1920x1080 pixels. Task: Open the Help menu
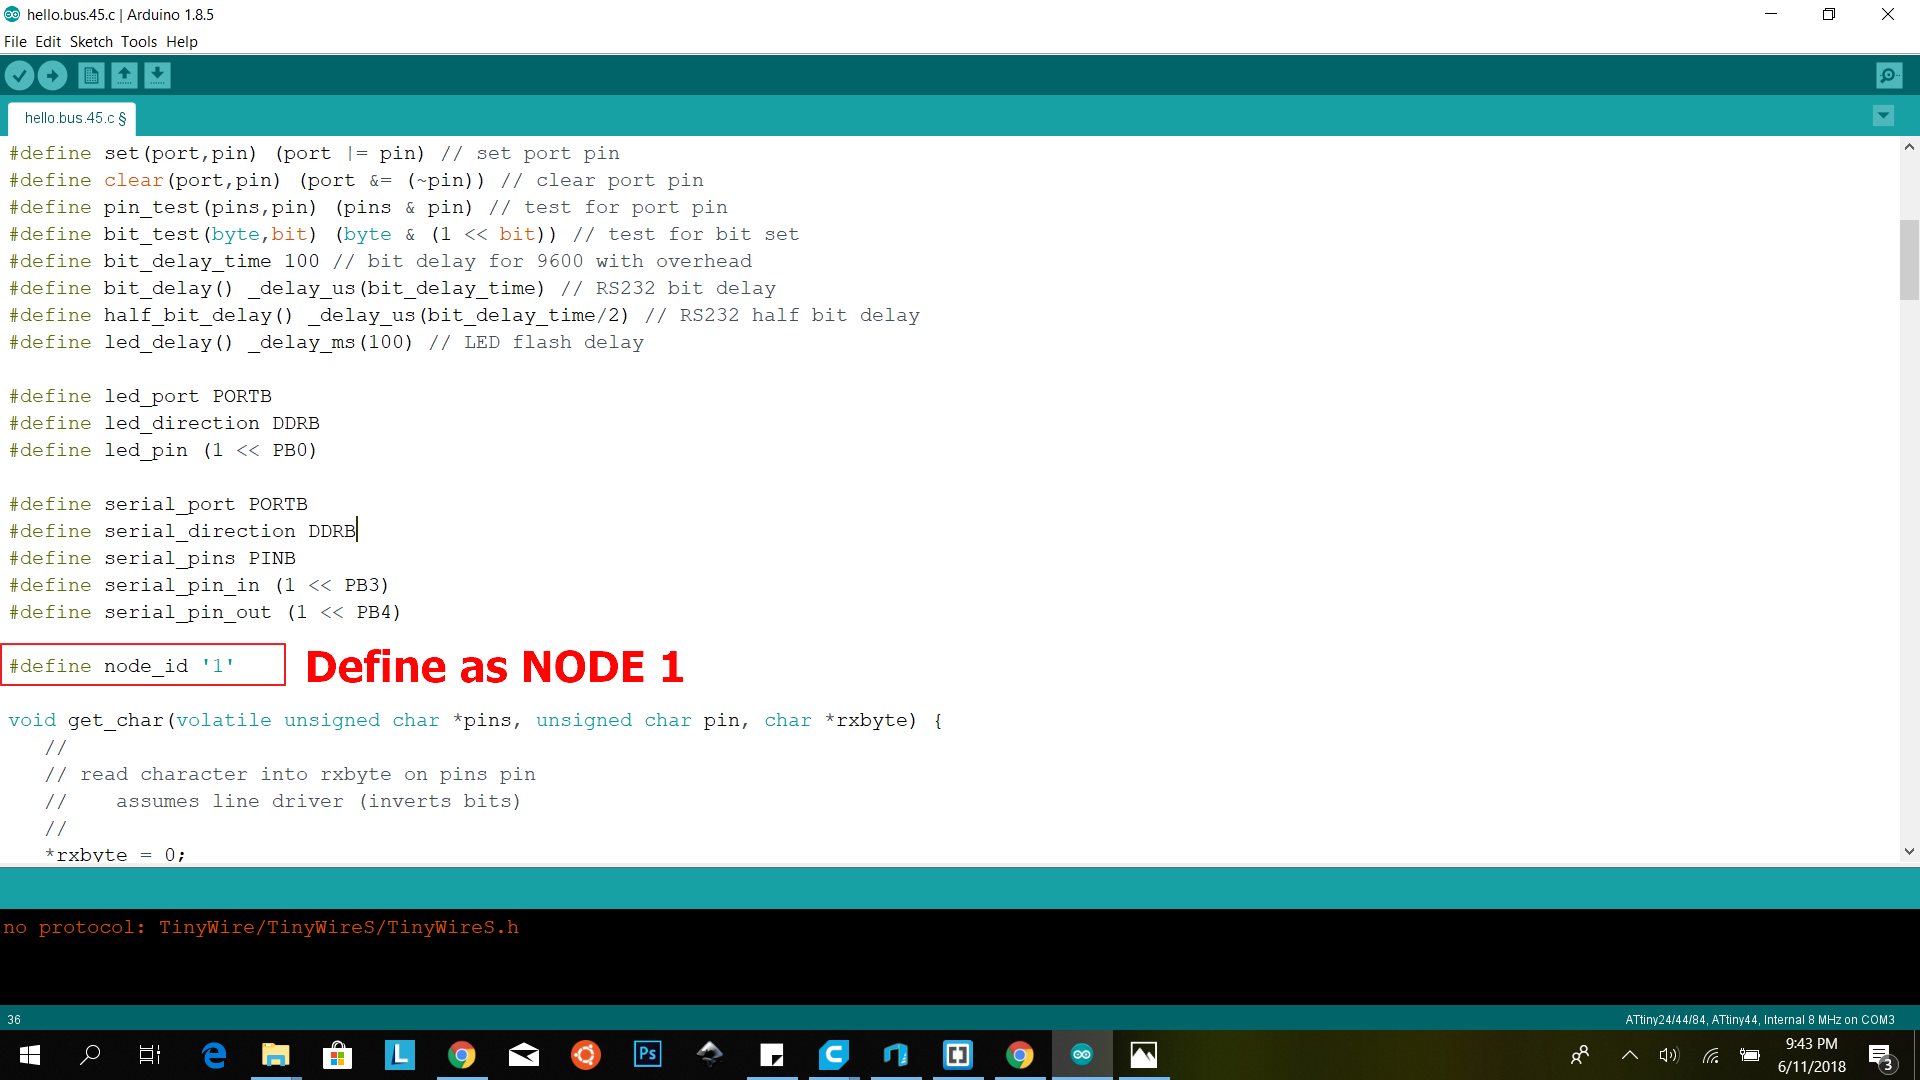coord(182,42)
